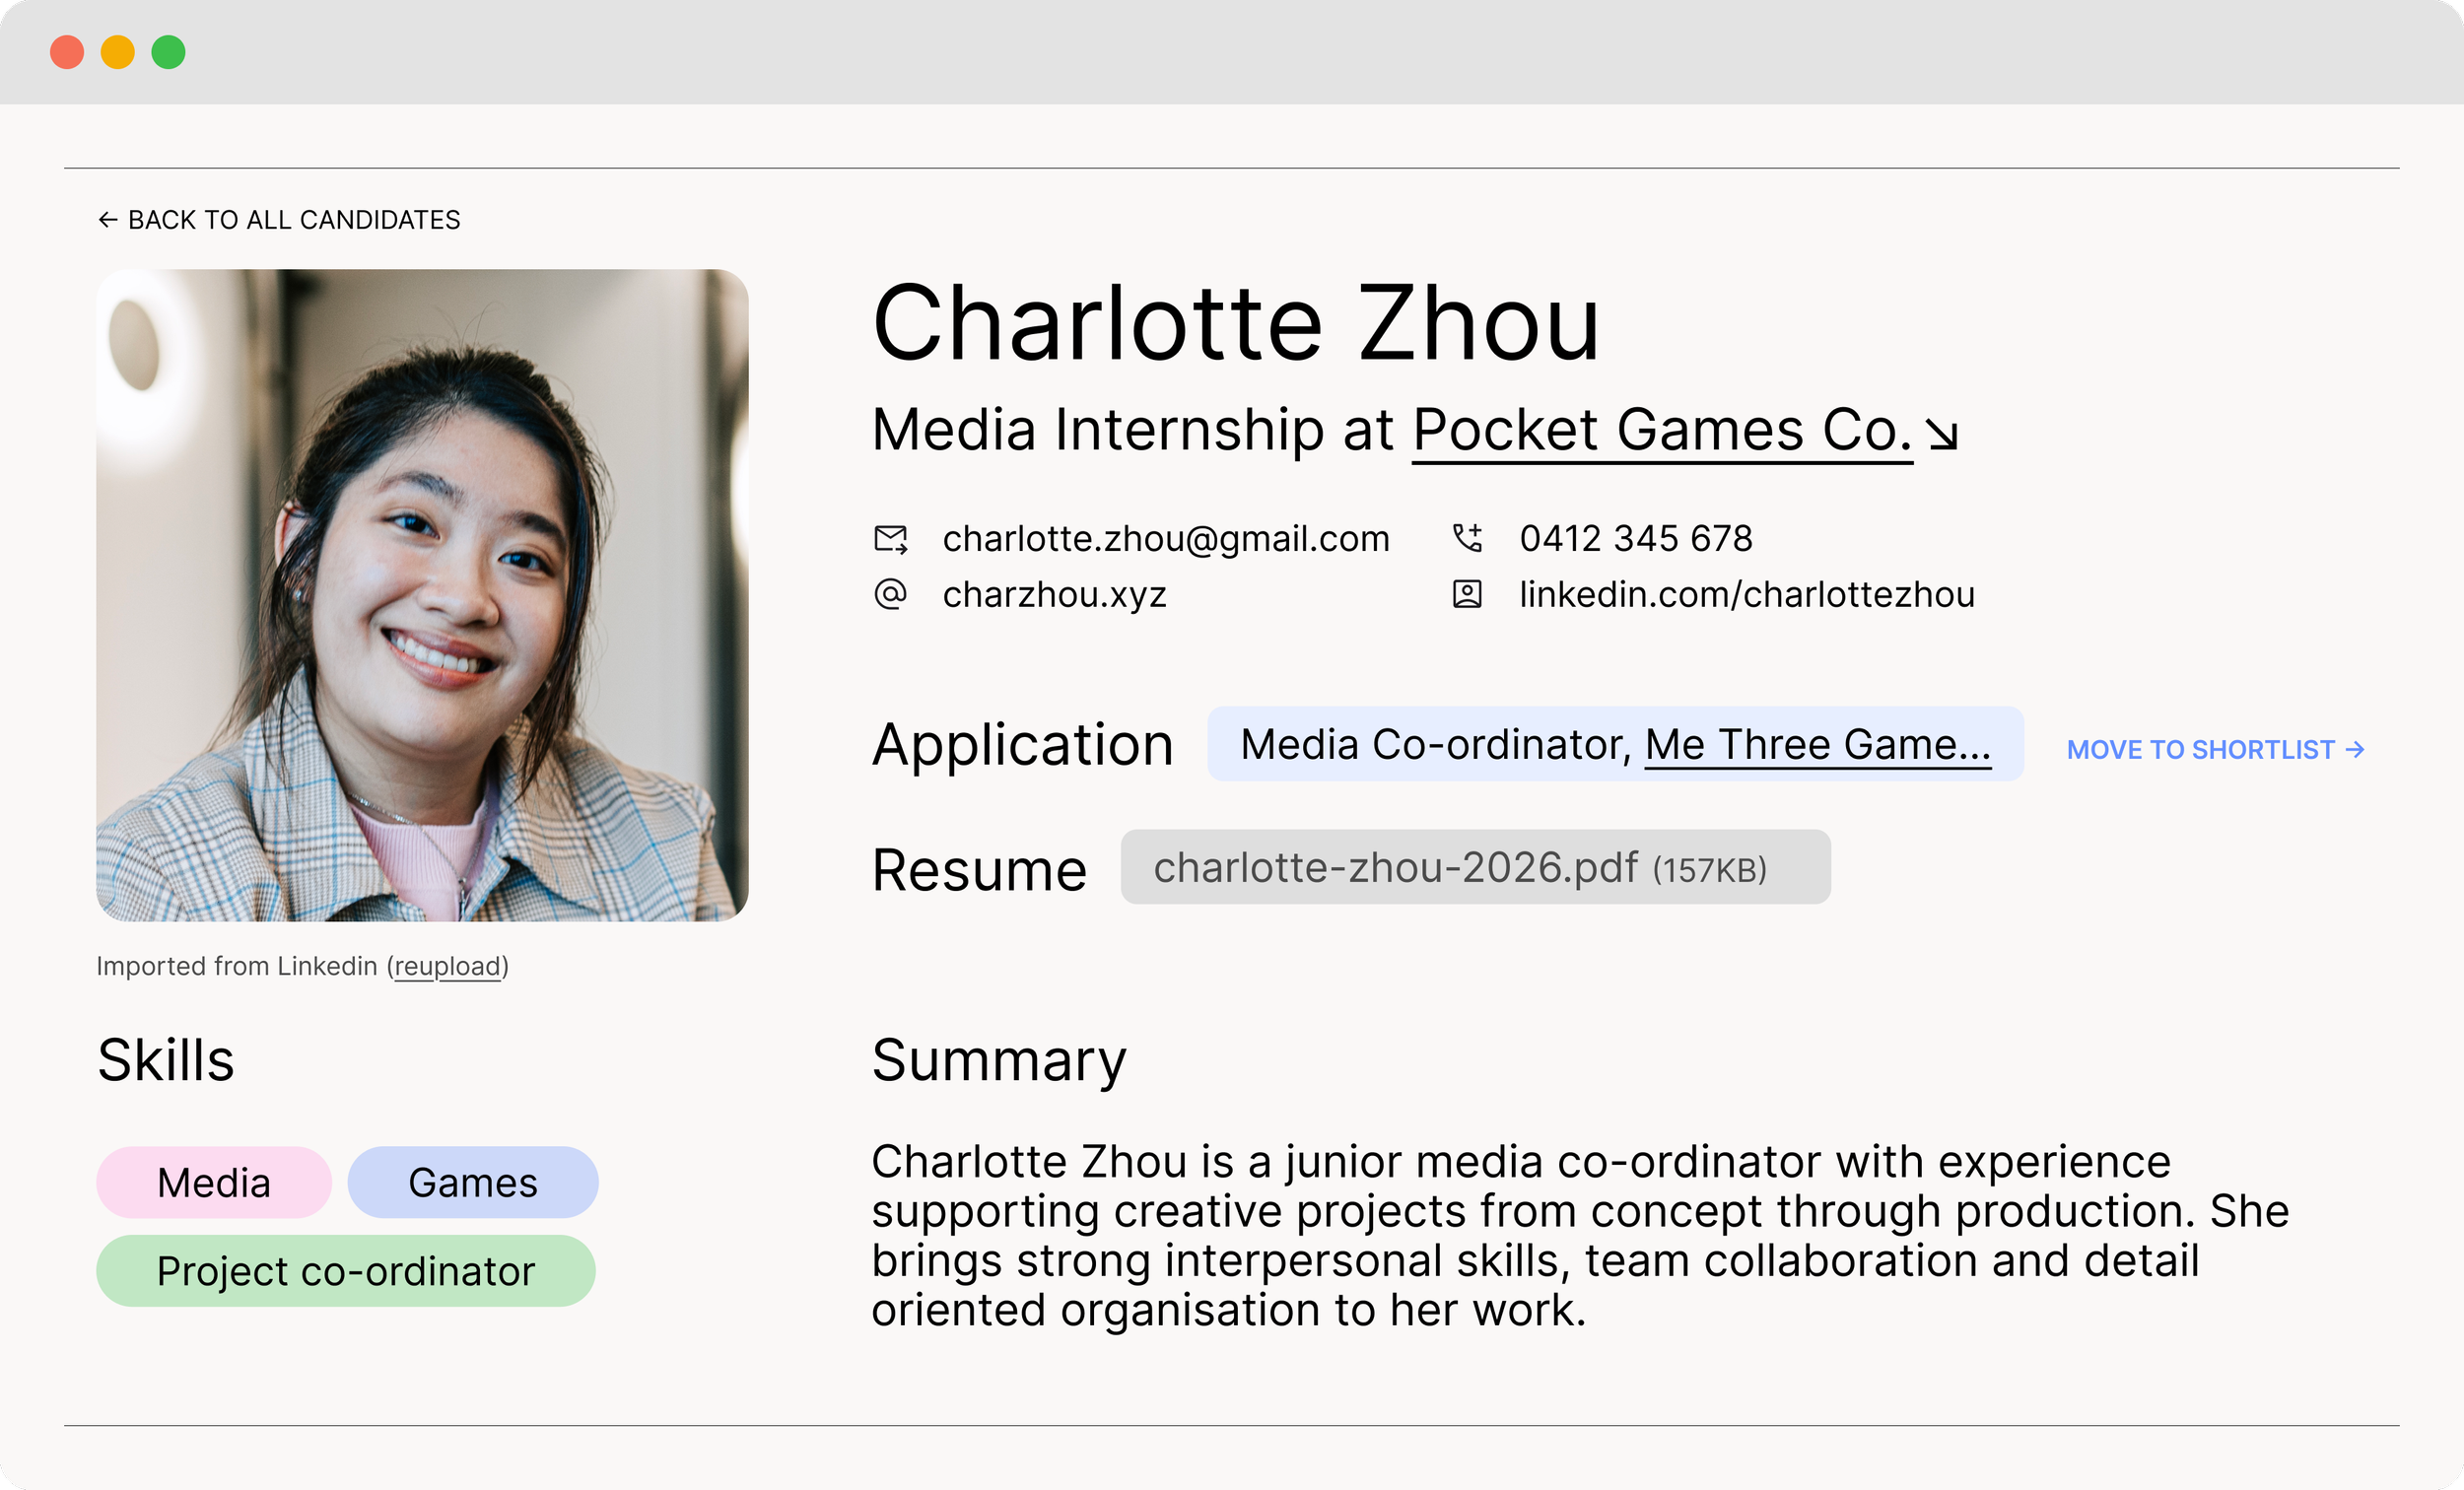Click the @ website icon
The image size is (2464, 1490).
coord(890,594)
